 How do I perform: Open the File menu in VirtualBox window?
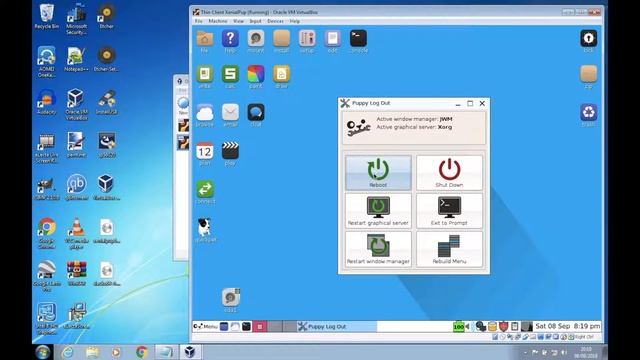[198, 21]
